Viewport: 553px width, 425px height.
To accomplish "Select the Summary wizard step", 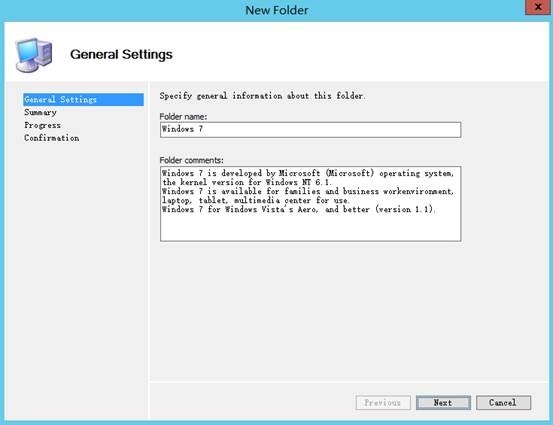I will [40, 113].
